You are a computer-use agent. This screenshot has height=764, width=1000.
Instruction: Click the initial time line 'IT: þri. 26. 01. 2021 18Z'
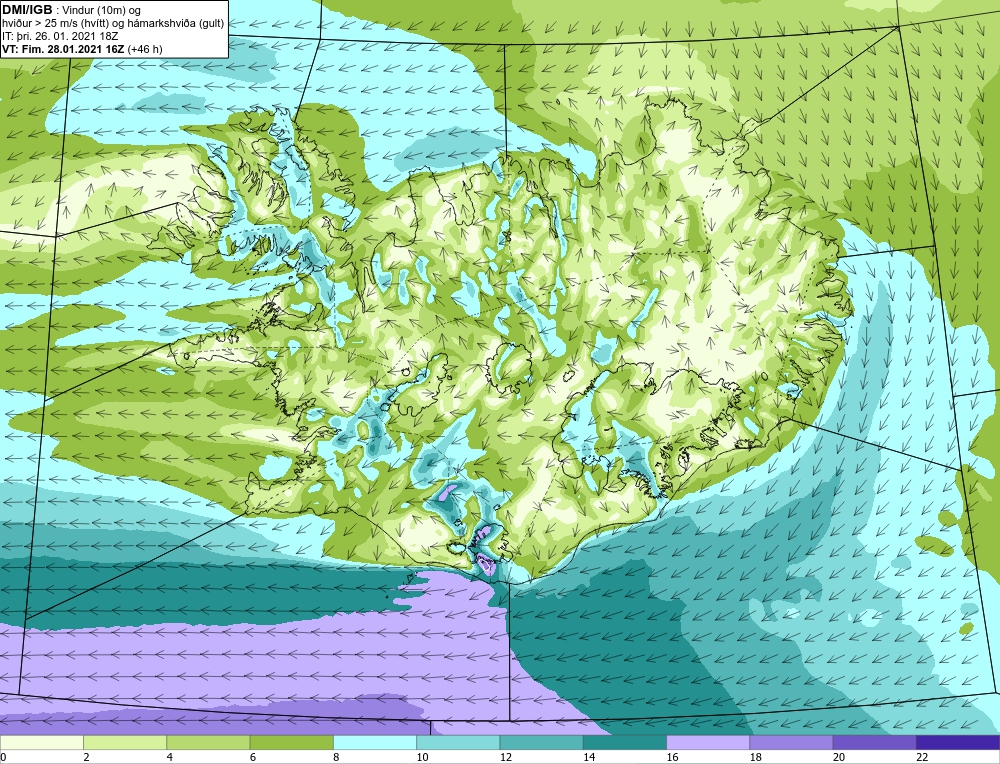pos(60,36)
